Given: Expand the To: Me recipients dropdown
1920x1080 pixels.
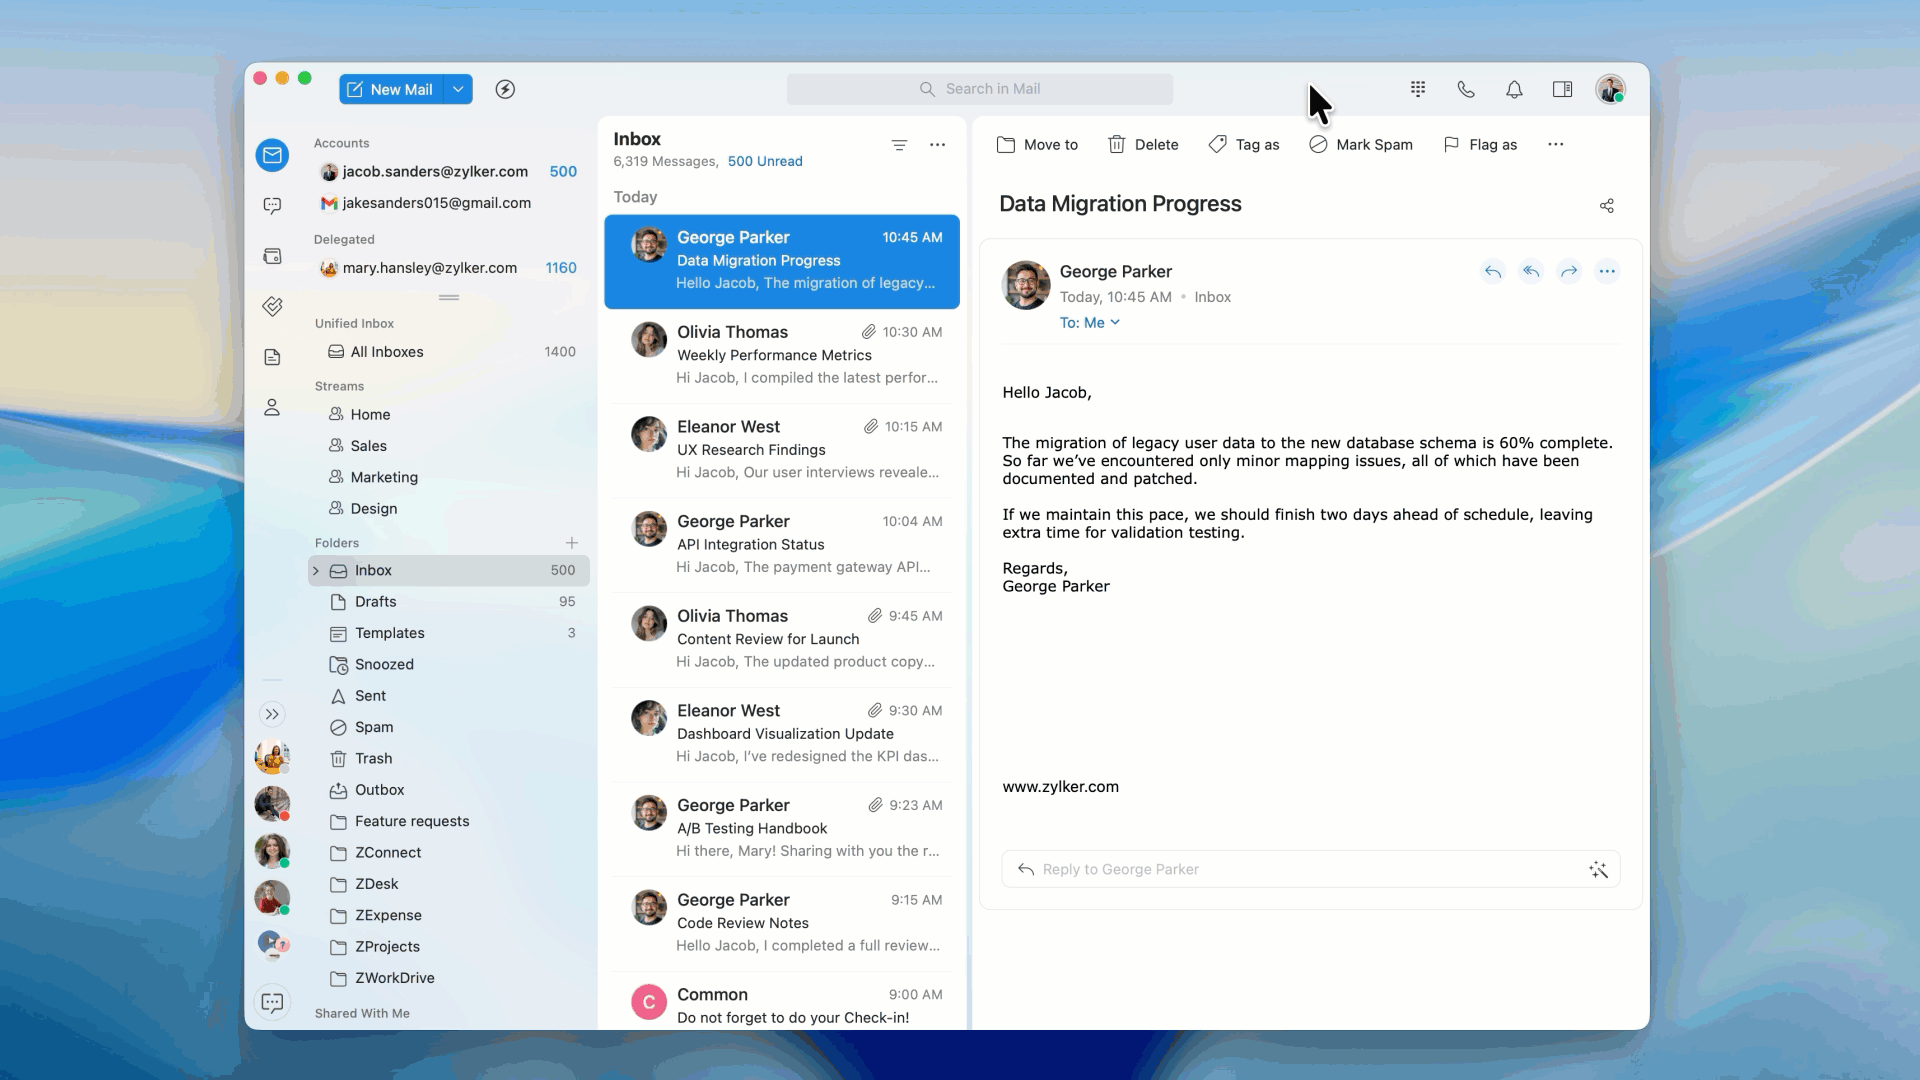Looking at the screenshot, I should pyautogui.click(x=1090, y=323).
